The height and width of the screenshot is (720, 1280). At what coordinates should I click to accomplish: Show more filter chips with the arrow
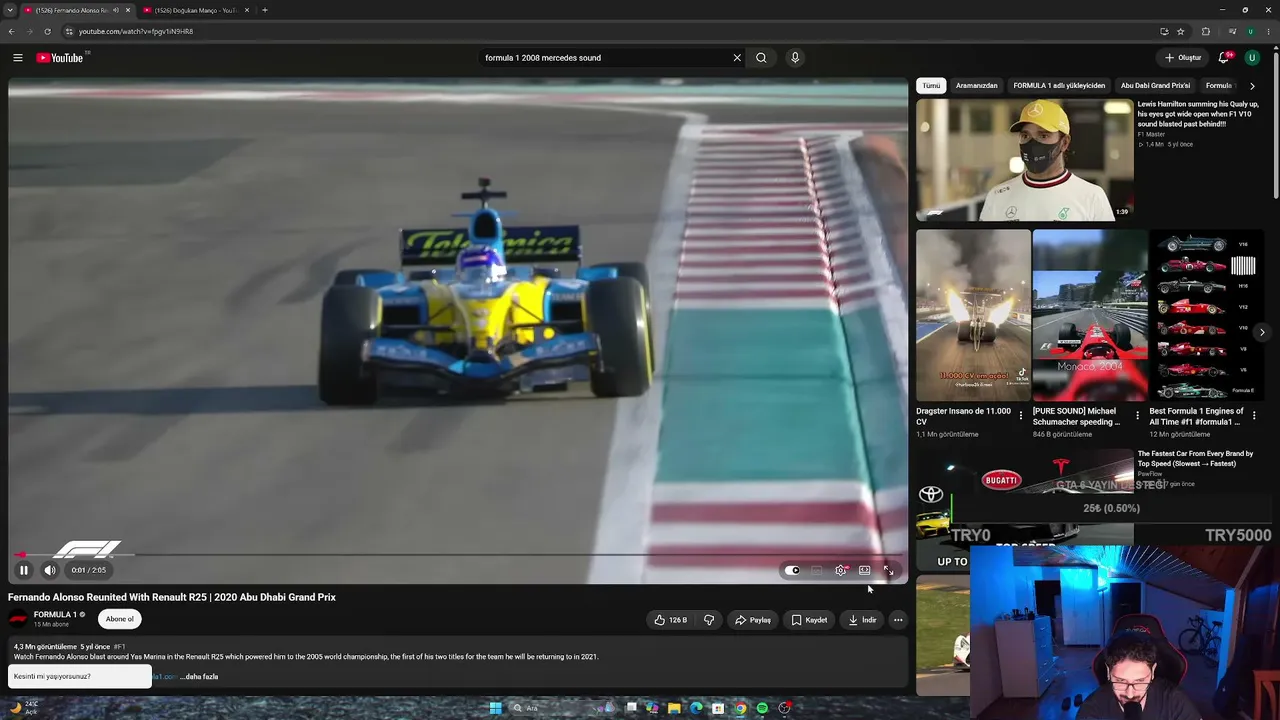click(1252, 86)
